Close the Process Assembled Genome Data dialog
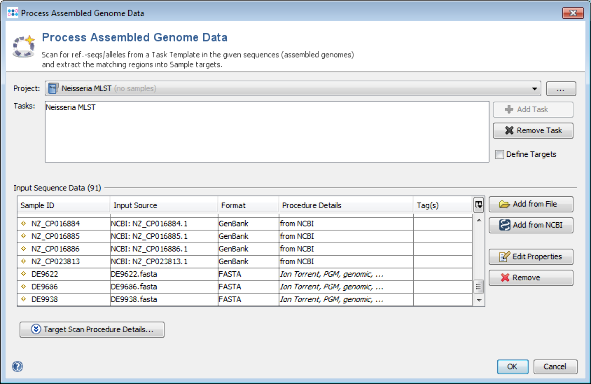The height and width of the screenshot is (384, 591). pos(573,13)
